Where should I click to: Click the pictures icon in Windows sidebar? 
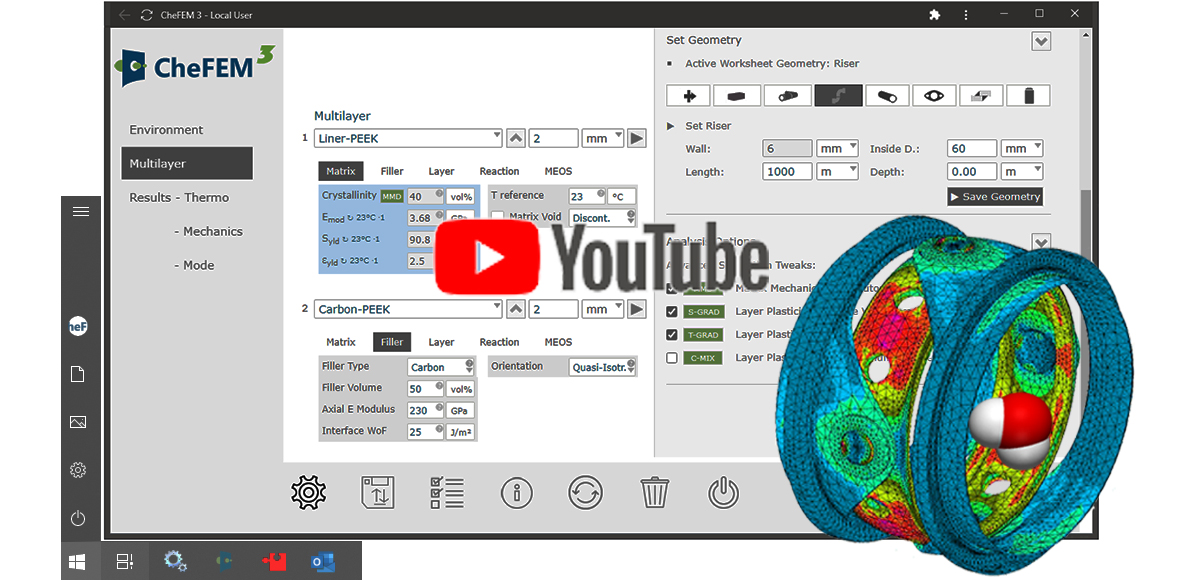[78, 422]
